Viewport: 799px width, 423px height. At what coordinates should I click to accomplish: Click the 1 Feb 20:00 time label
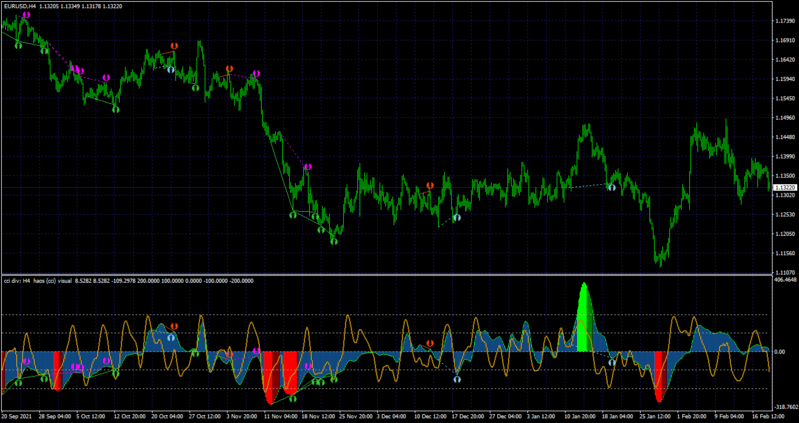[x=692, y=416]
